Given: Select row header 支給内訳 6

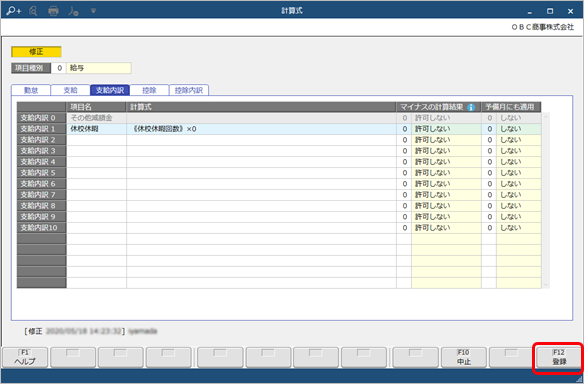Looking at the screenshot, I should 41,184.
